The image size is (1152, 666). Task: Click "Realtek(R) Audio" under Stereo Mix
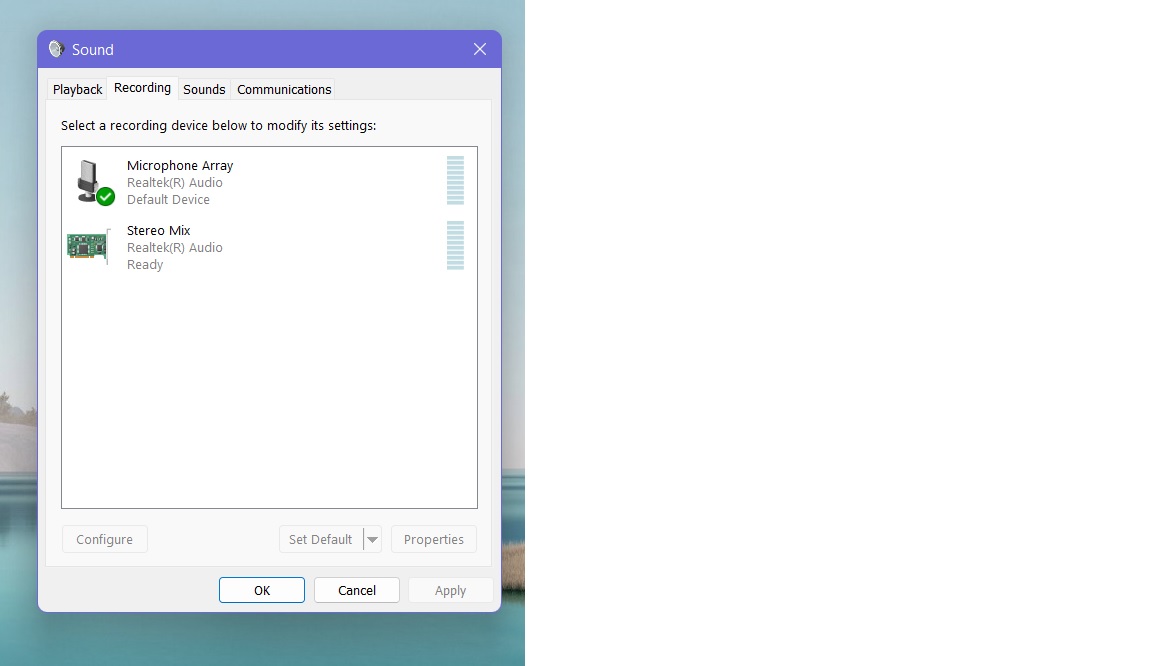175,248
